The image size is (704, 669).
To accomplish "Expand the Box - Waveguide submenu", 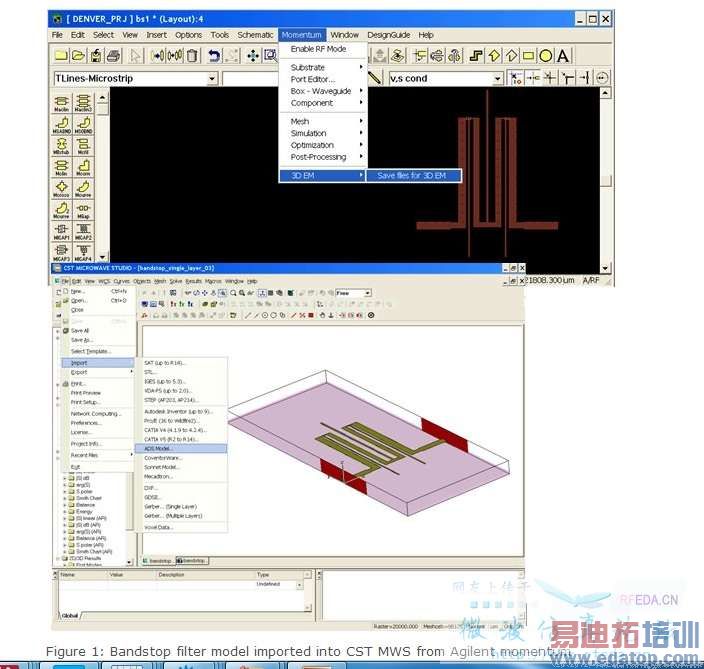I will (x=323, y=91).
